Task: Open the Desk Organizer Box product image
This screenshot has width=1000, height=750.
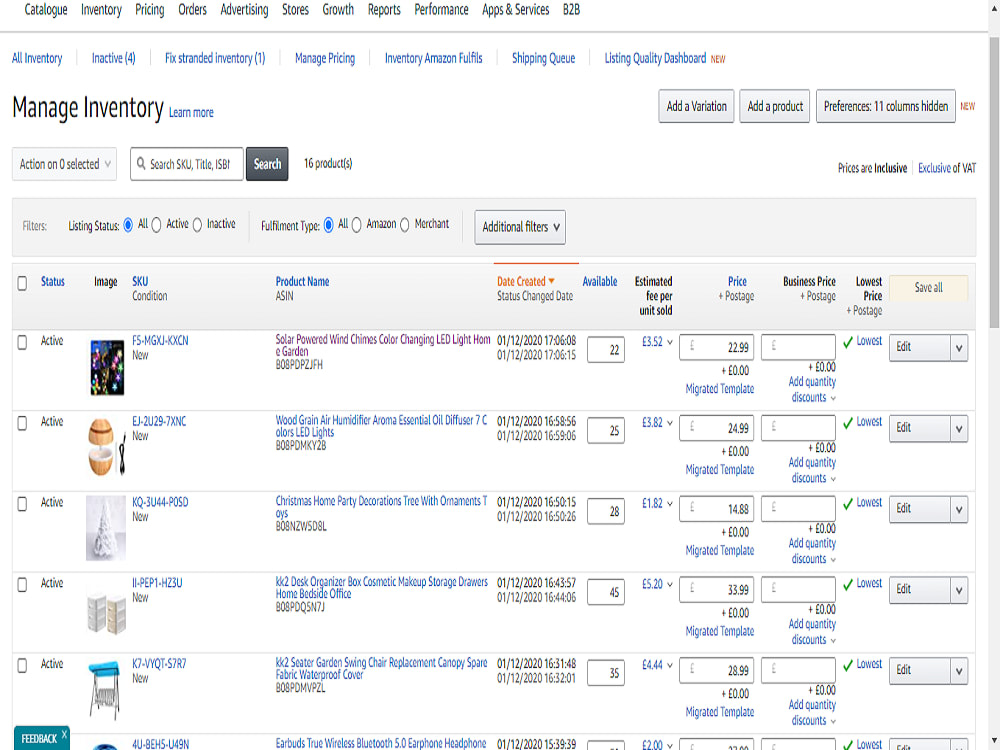Action: [106, 613]
